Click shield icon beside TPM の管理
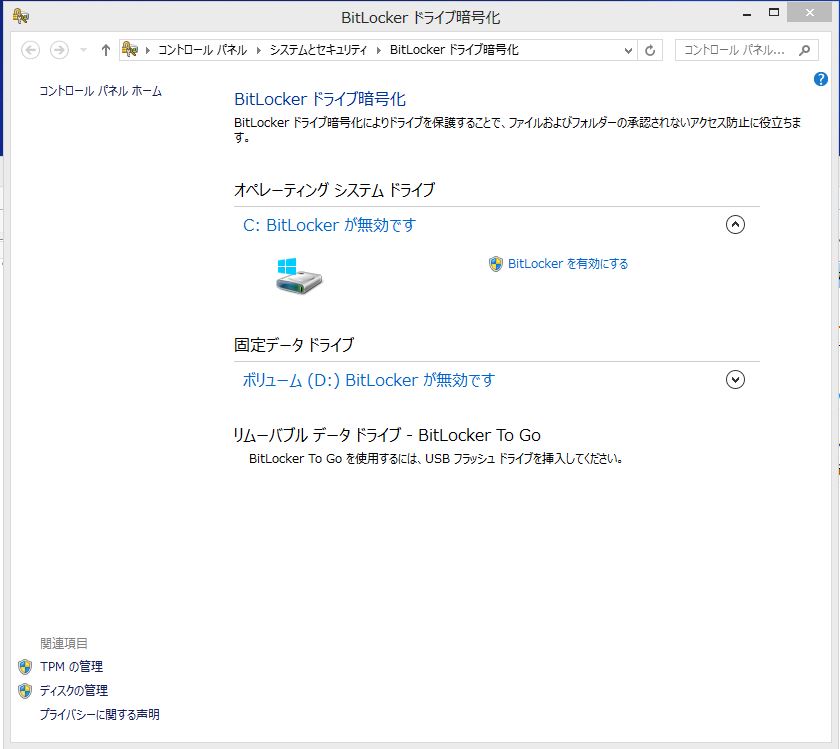The width and height of the screenshot is (840, 749). 25,666
